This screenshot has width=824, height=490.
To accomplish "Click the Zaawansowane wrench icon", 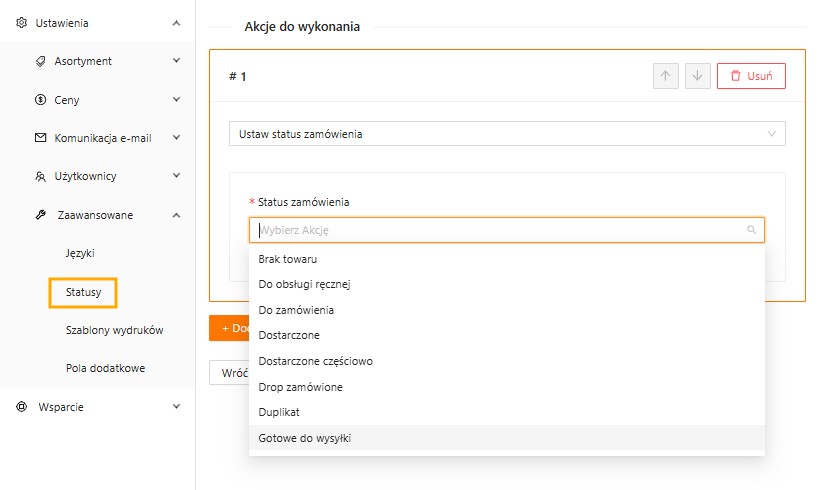I will tap(41, 215).
